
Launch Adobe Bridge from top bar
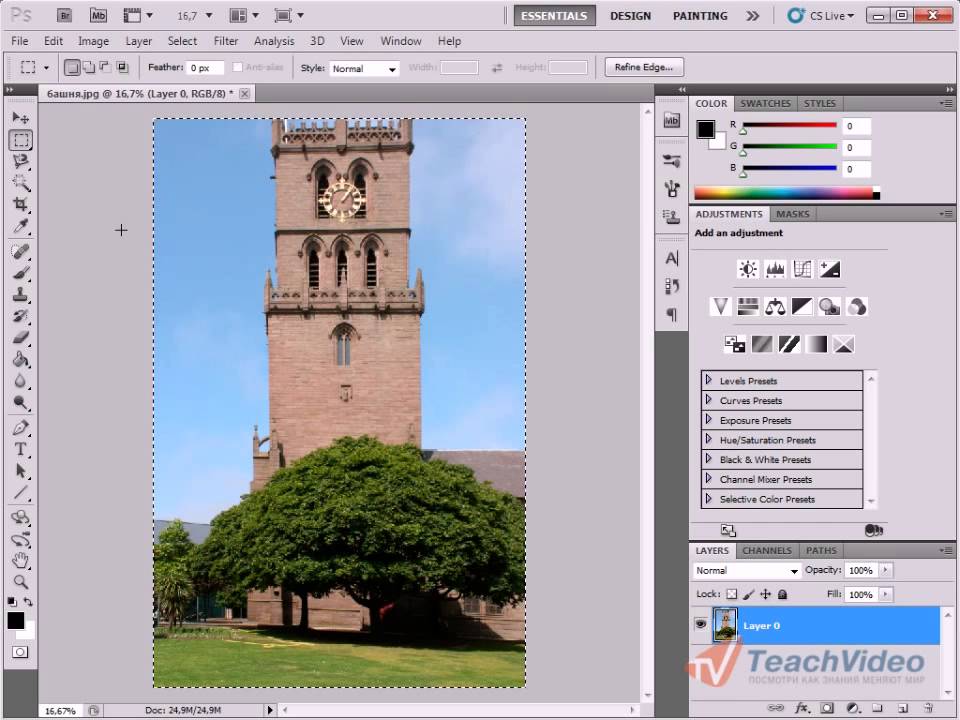tap(65, 16)
